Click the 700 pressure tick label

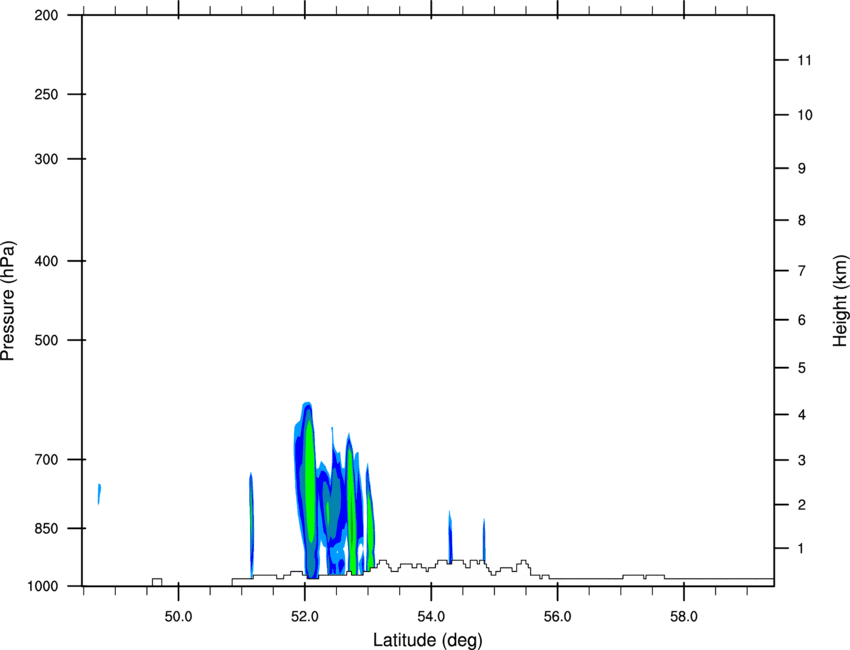point(46,459)
